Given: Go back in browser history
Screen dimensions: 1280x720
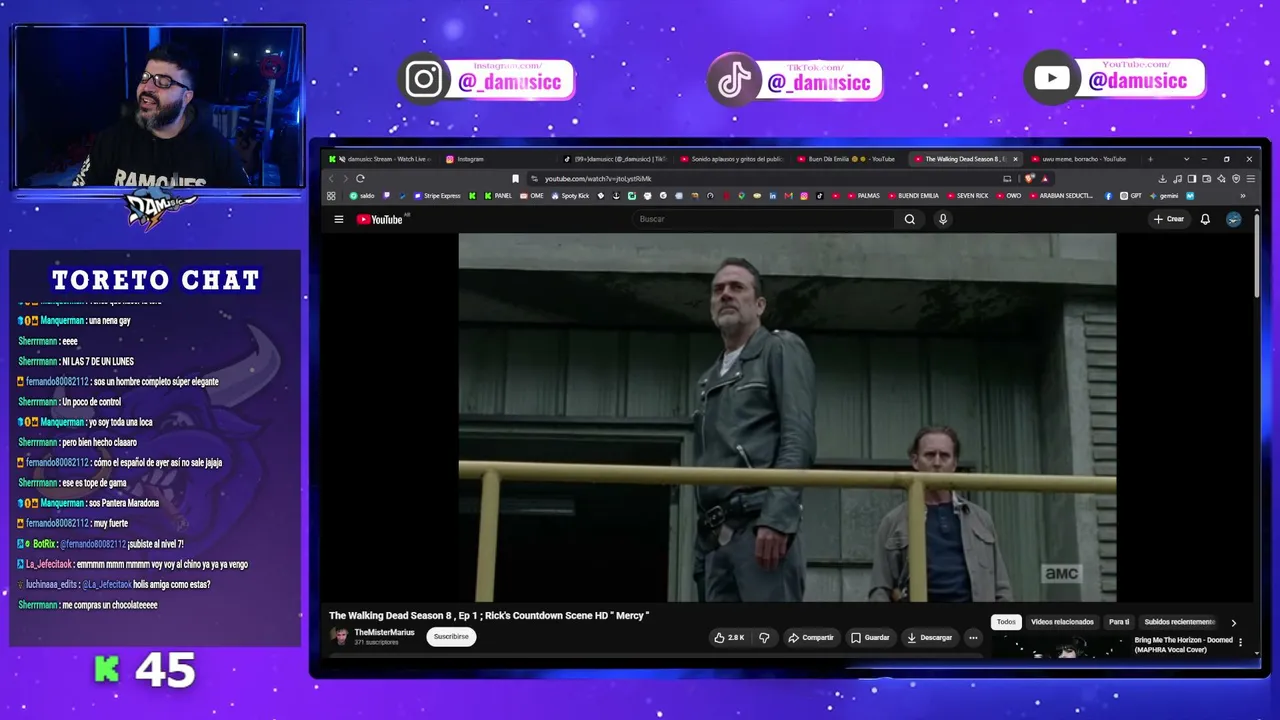Looking at the screenshot, I should 332,179.
